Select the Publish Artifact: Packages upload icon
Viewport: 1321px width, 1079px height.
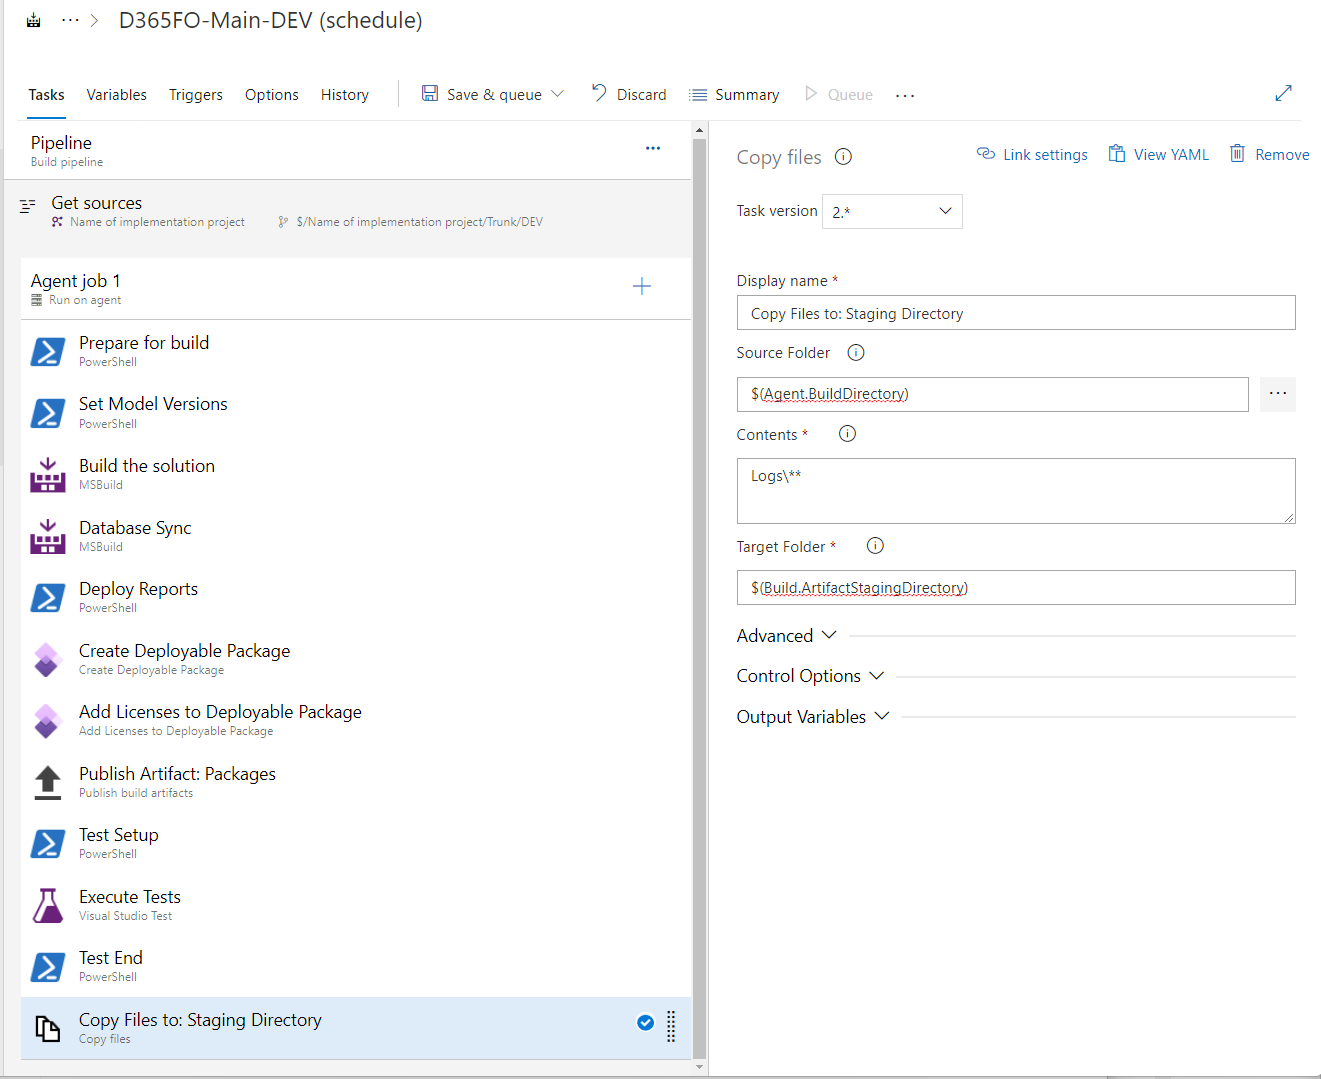(x=47, y=782)
